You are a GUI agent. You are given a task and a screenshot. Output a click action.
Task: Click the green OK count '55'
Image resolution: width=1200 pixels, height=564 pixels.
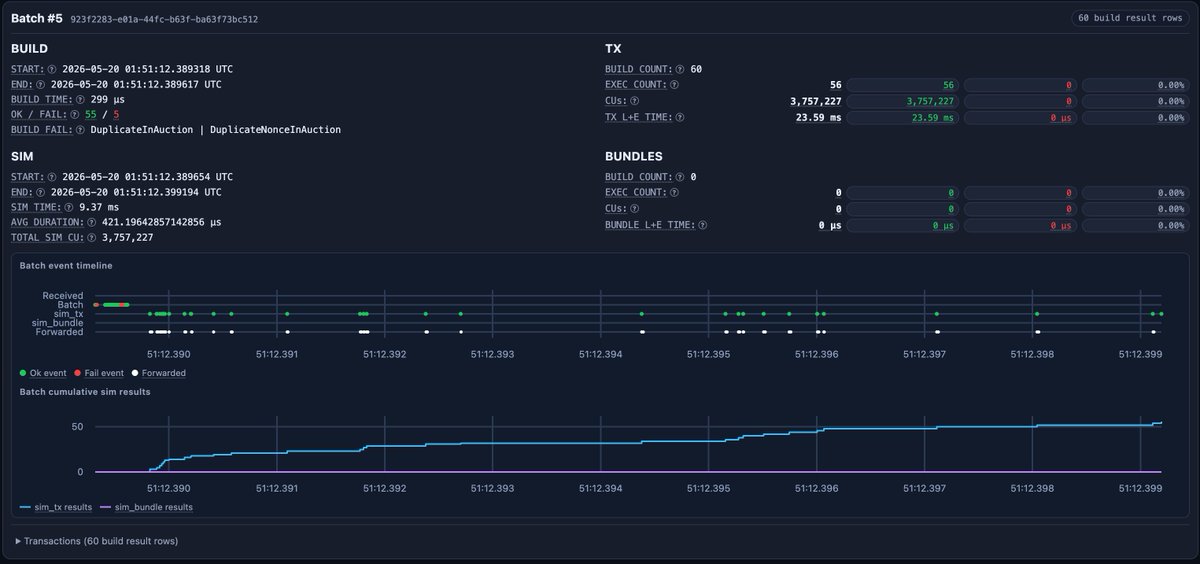[91, 114]
